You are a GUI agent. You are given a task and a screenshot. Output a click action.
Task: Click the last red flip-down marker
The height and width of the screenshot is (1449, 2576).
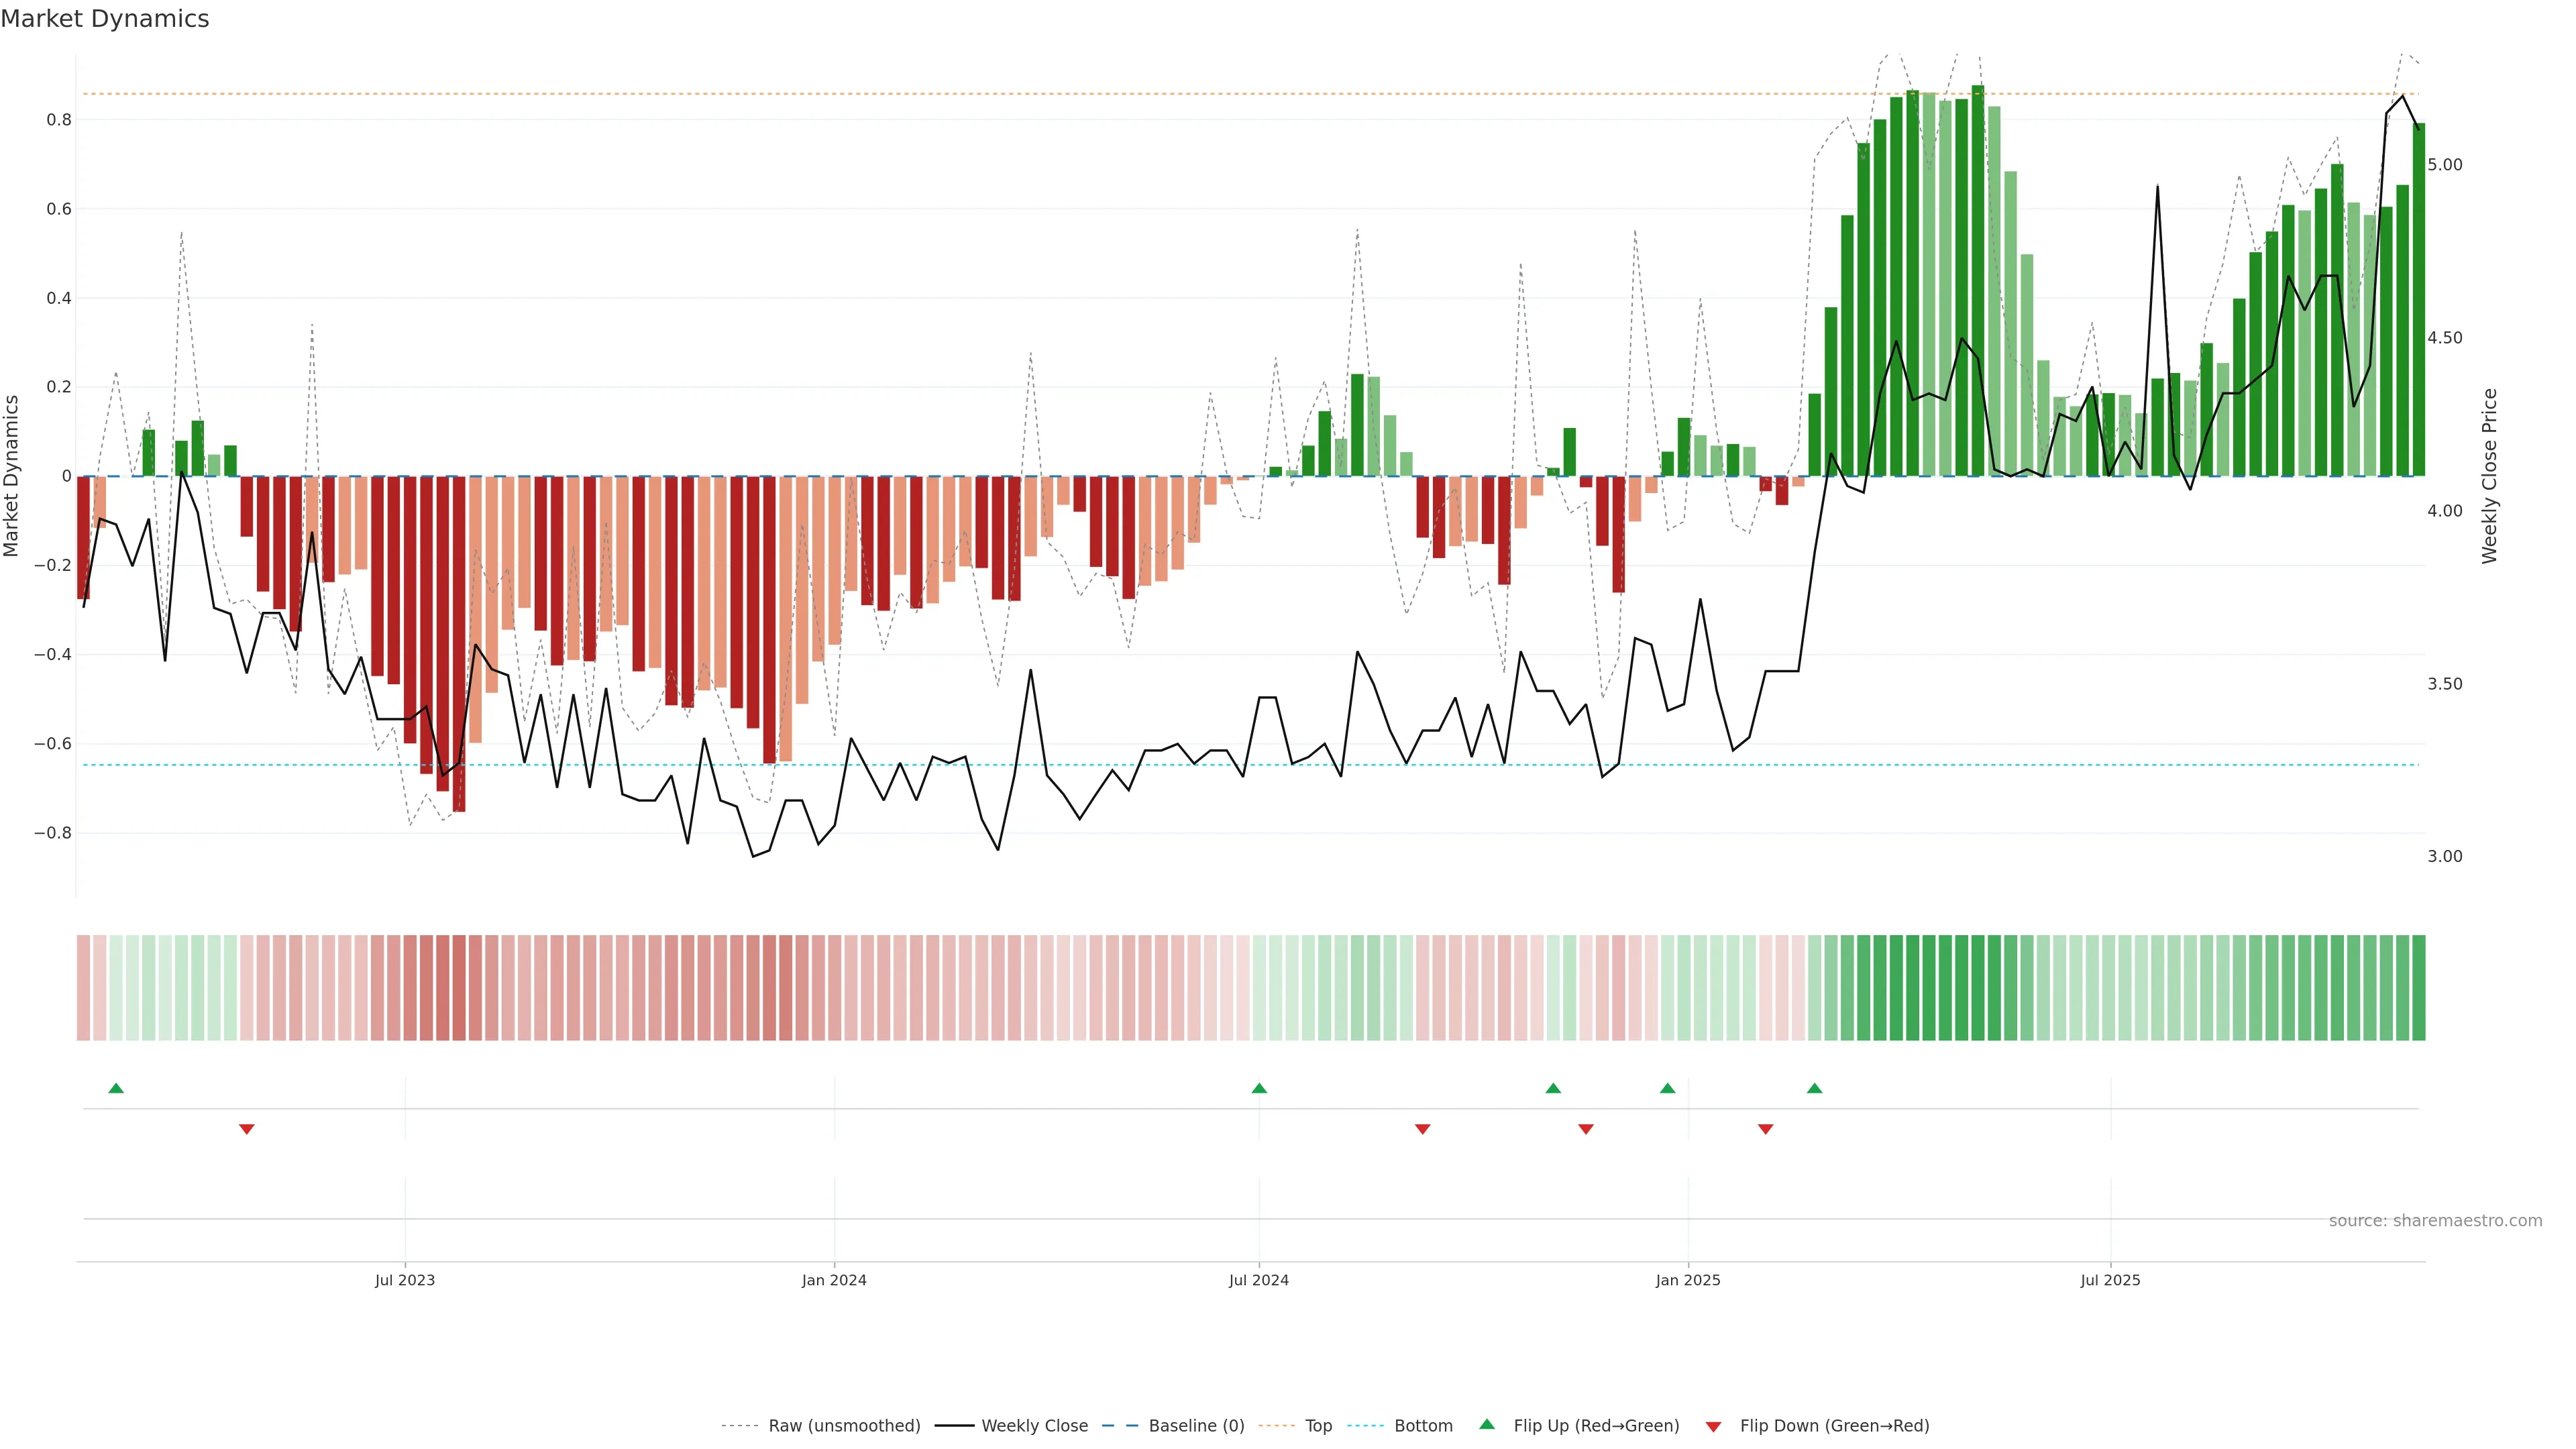point(1765,1129)
